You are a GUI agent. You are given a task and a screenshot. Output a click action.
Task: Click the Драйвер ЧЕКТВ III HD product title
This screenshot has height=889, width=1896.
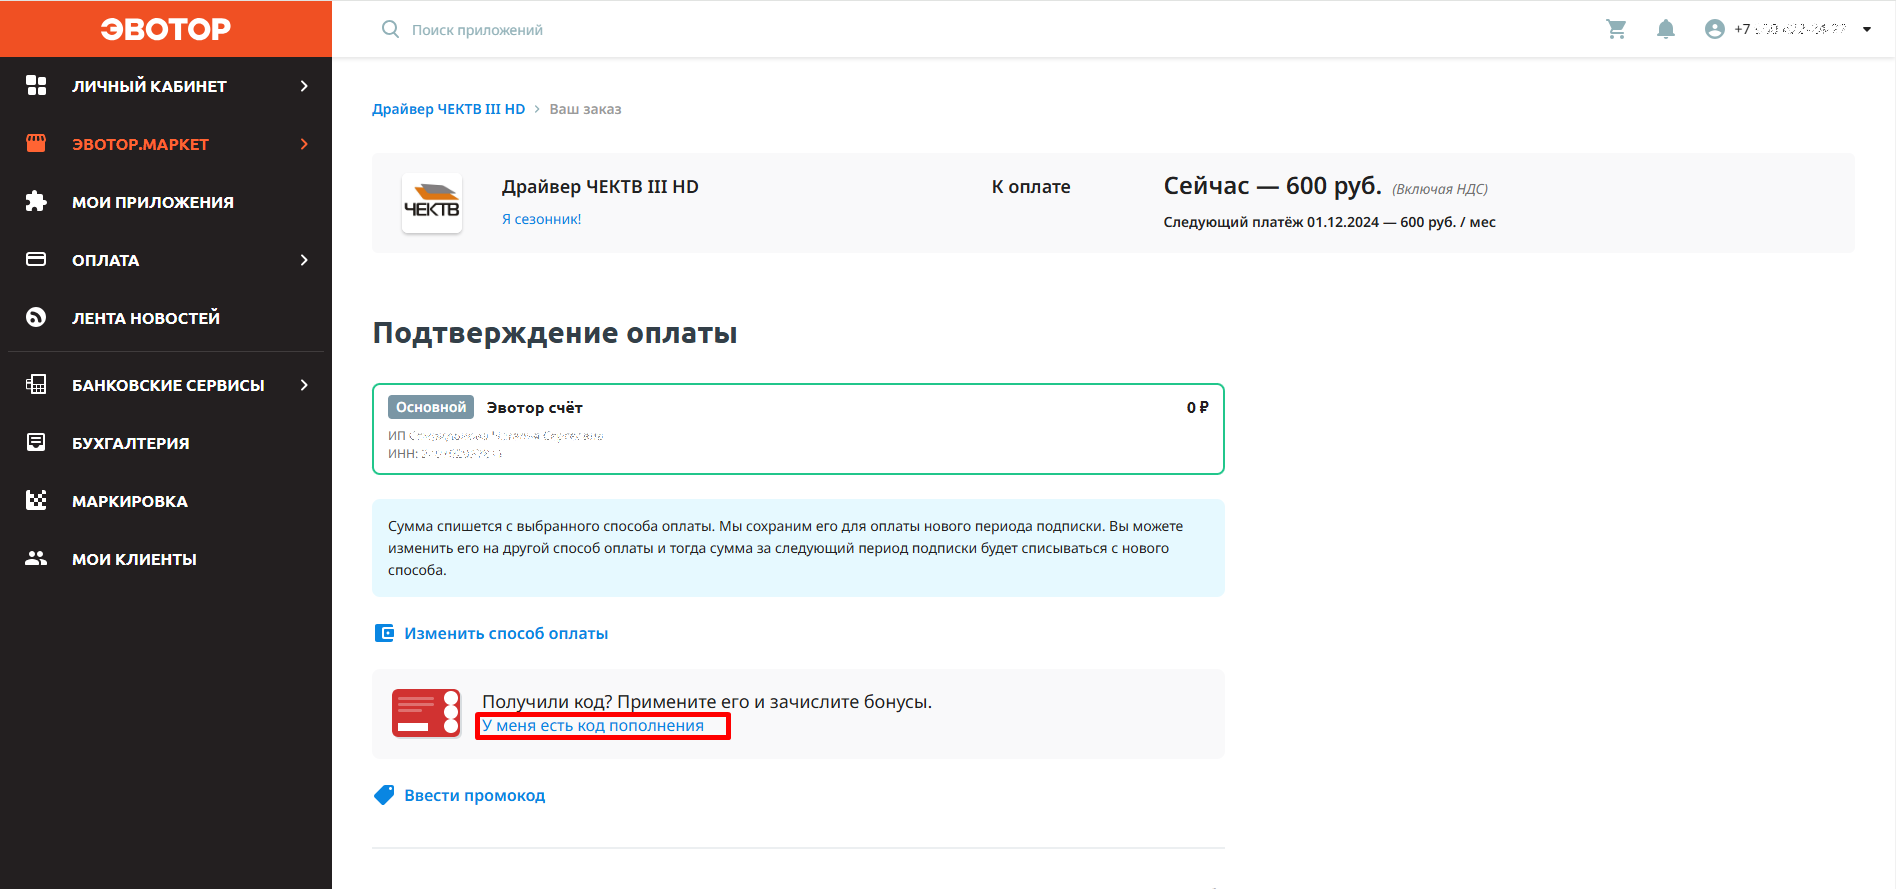(x=600, y=187)
